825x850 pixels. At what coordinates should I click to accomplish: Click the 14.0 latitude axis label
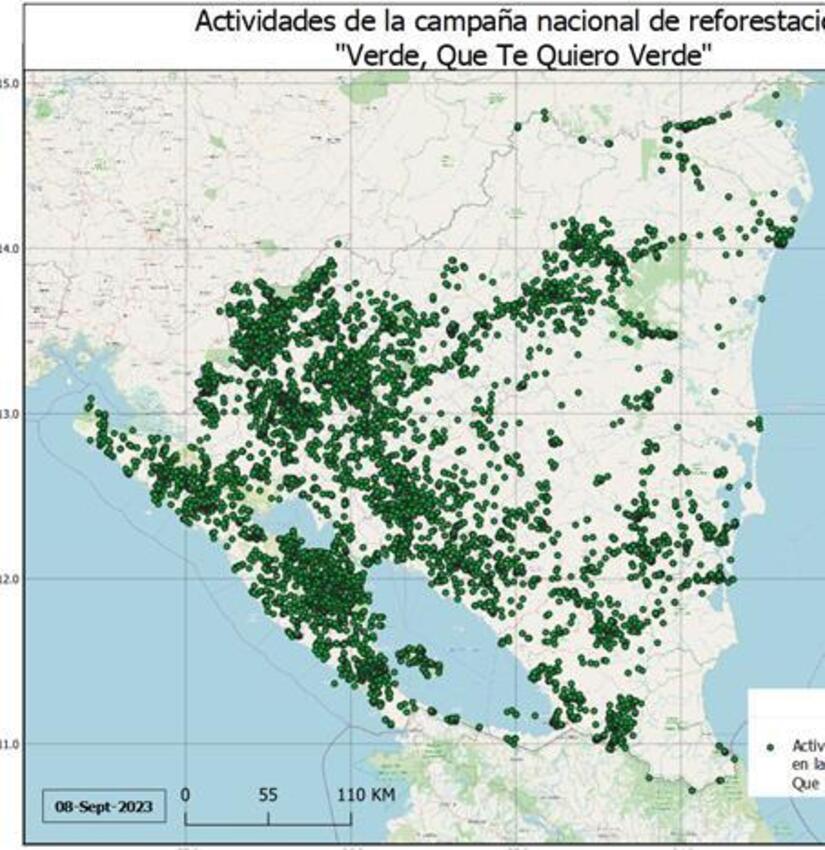point(11,247)
